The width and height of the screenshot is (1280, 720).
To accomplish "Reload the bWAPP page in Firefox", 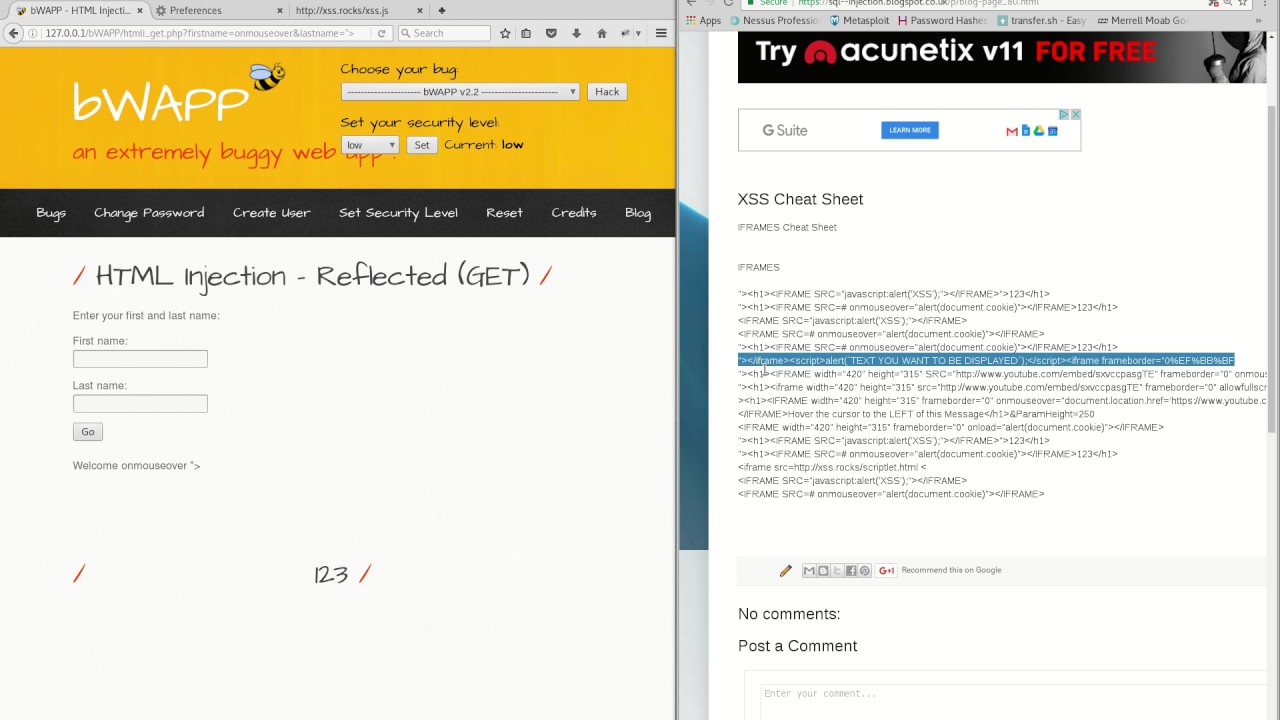I will [x=381, y=33].
